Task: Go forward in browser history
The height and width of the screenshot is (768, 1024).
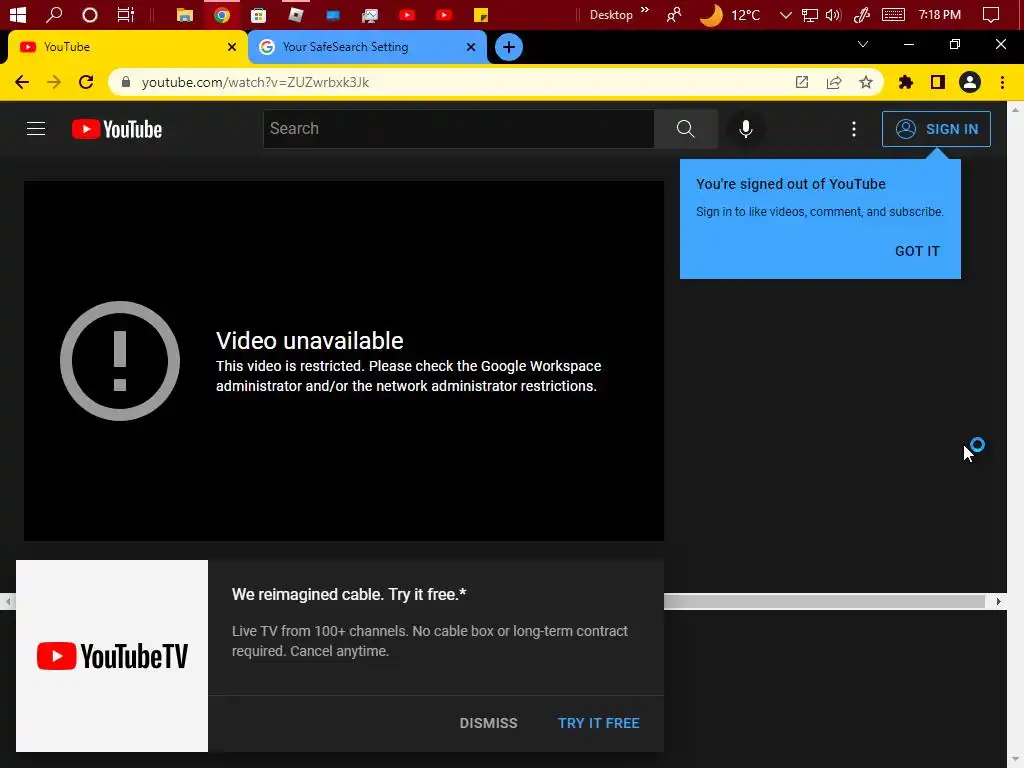Action: tap(54, 82)
